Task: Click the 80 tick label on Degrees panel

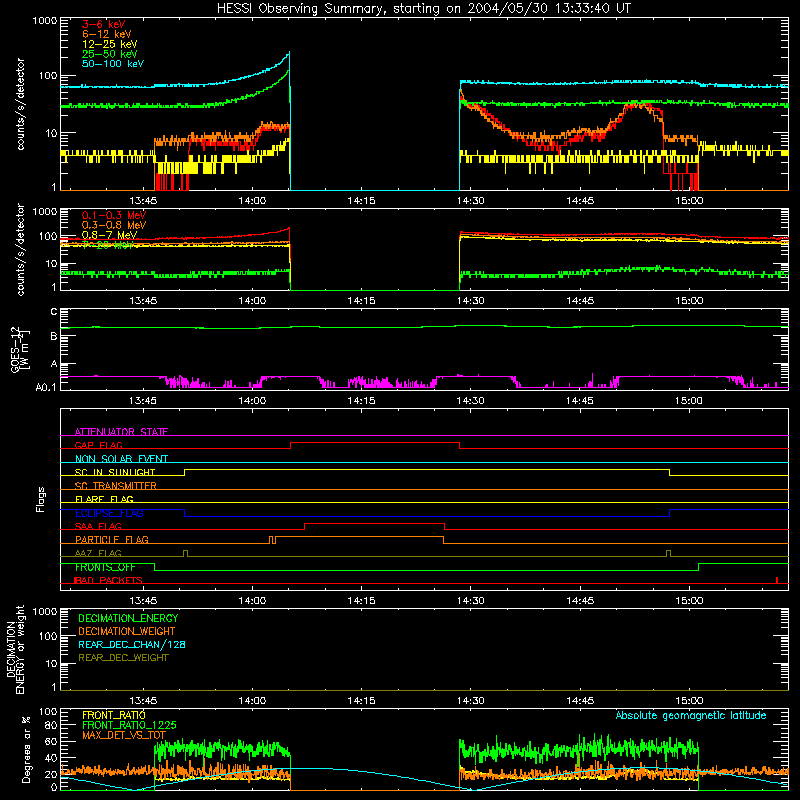Action: [52, 725]
